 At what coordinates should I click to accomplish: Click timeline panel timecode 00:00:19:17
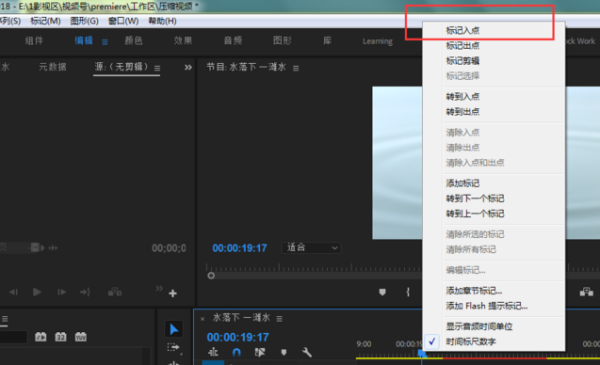[x=238, y=337]
